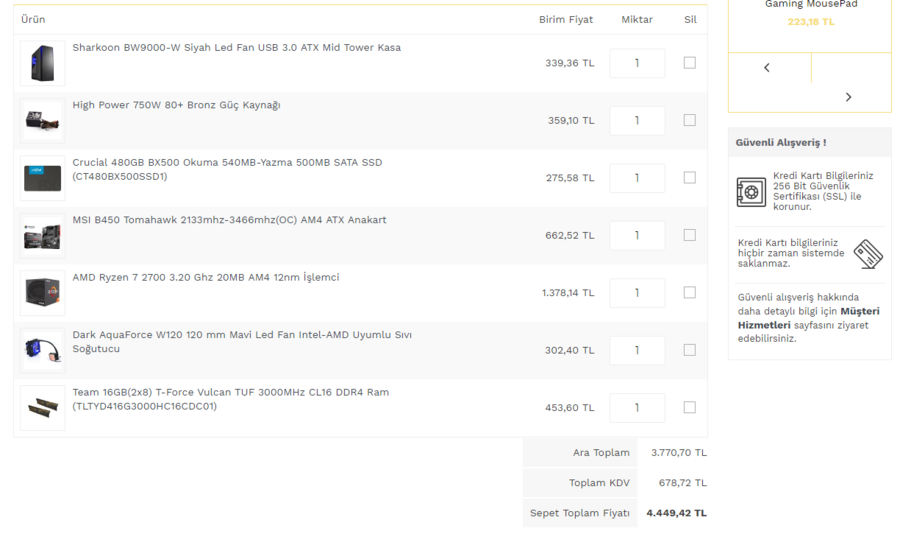Go to previous item in product carousel

click(767, 68)
